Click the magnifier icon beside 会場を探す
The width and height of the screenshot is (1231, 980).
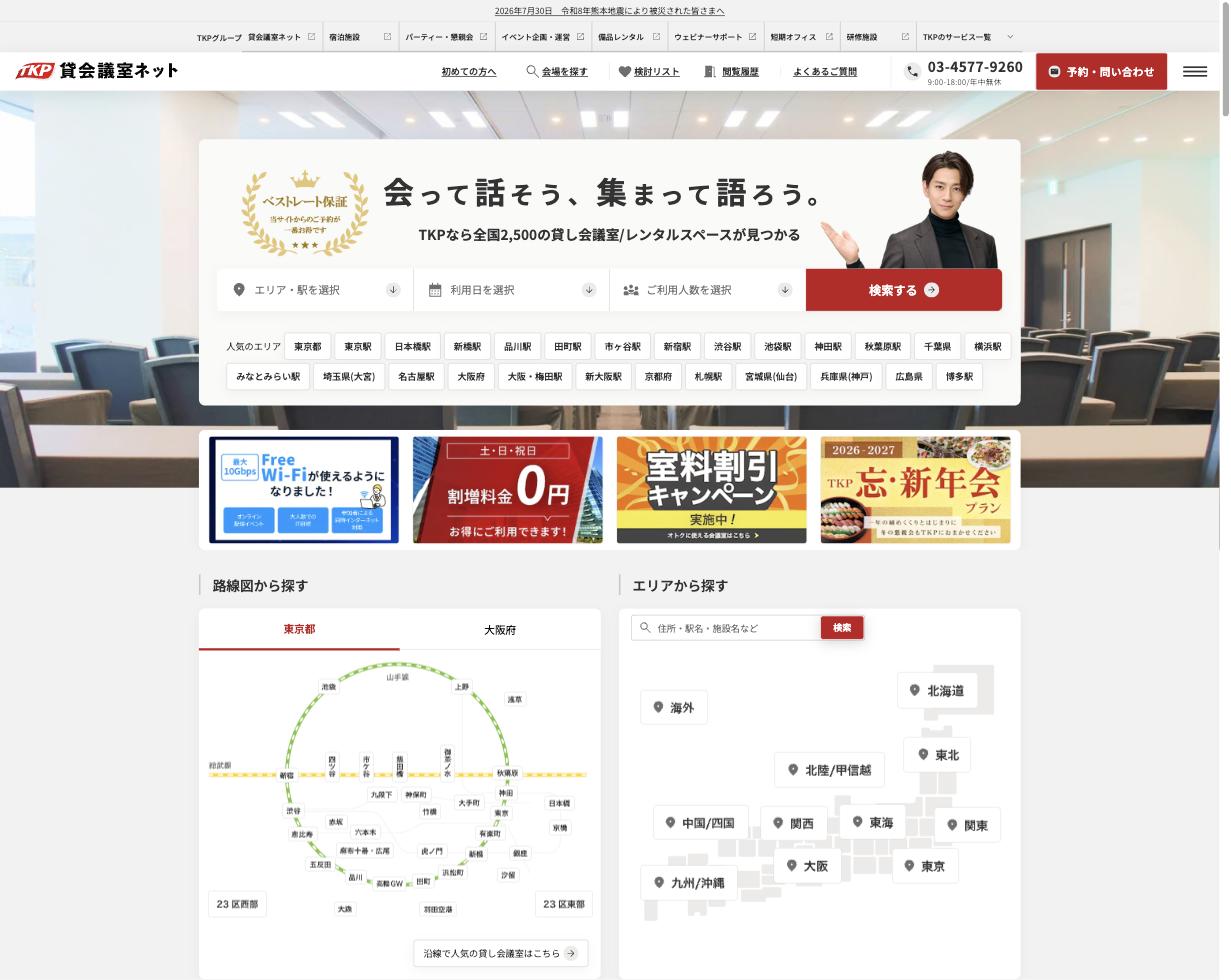point(532,71)
